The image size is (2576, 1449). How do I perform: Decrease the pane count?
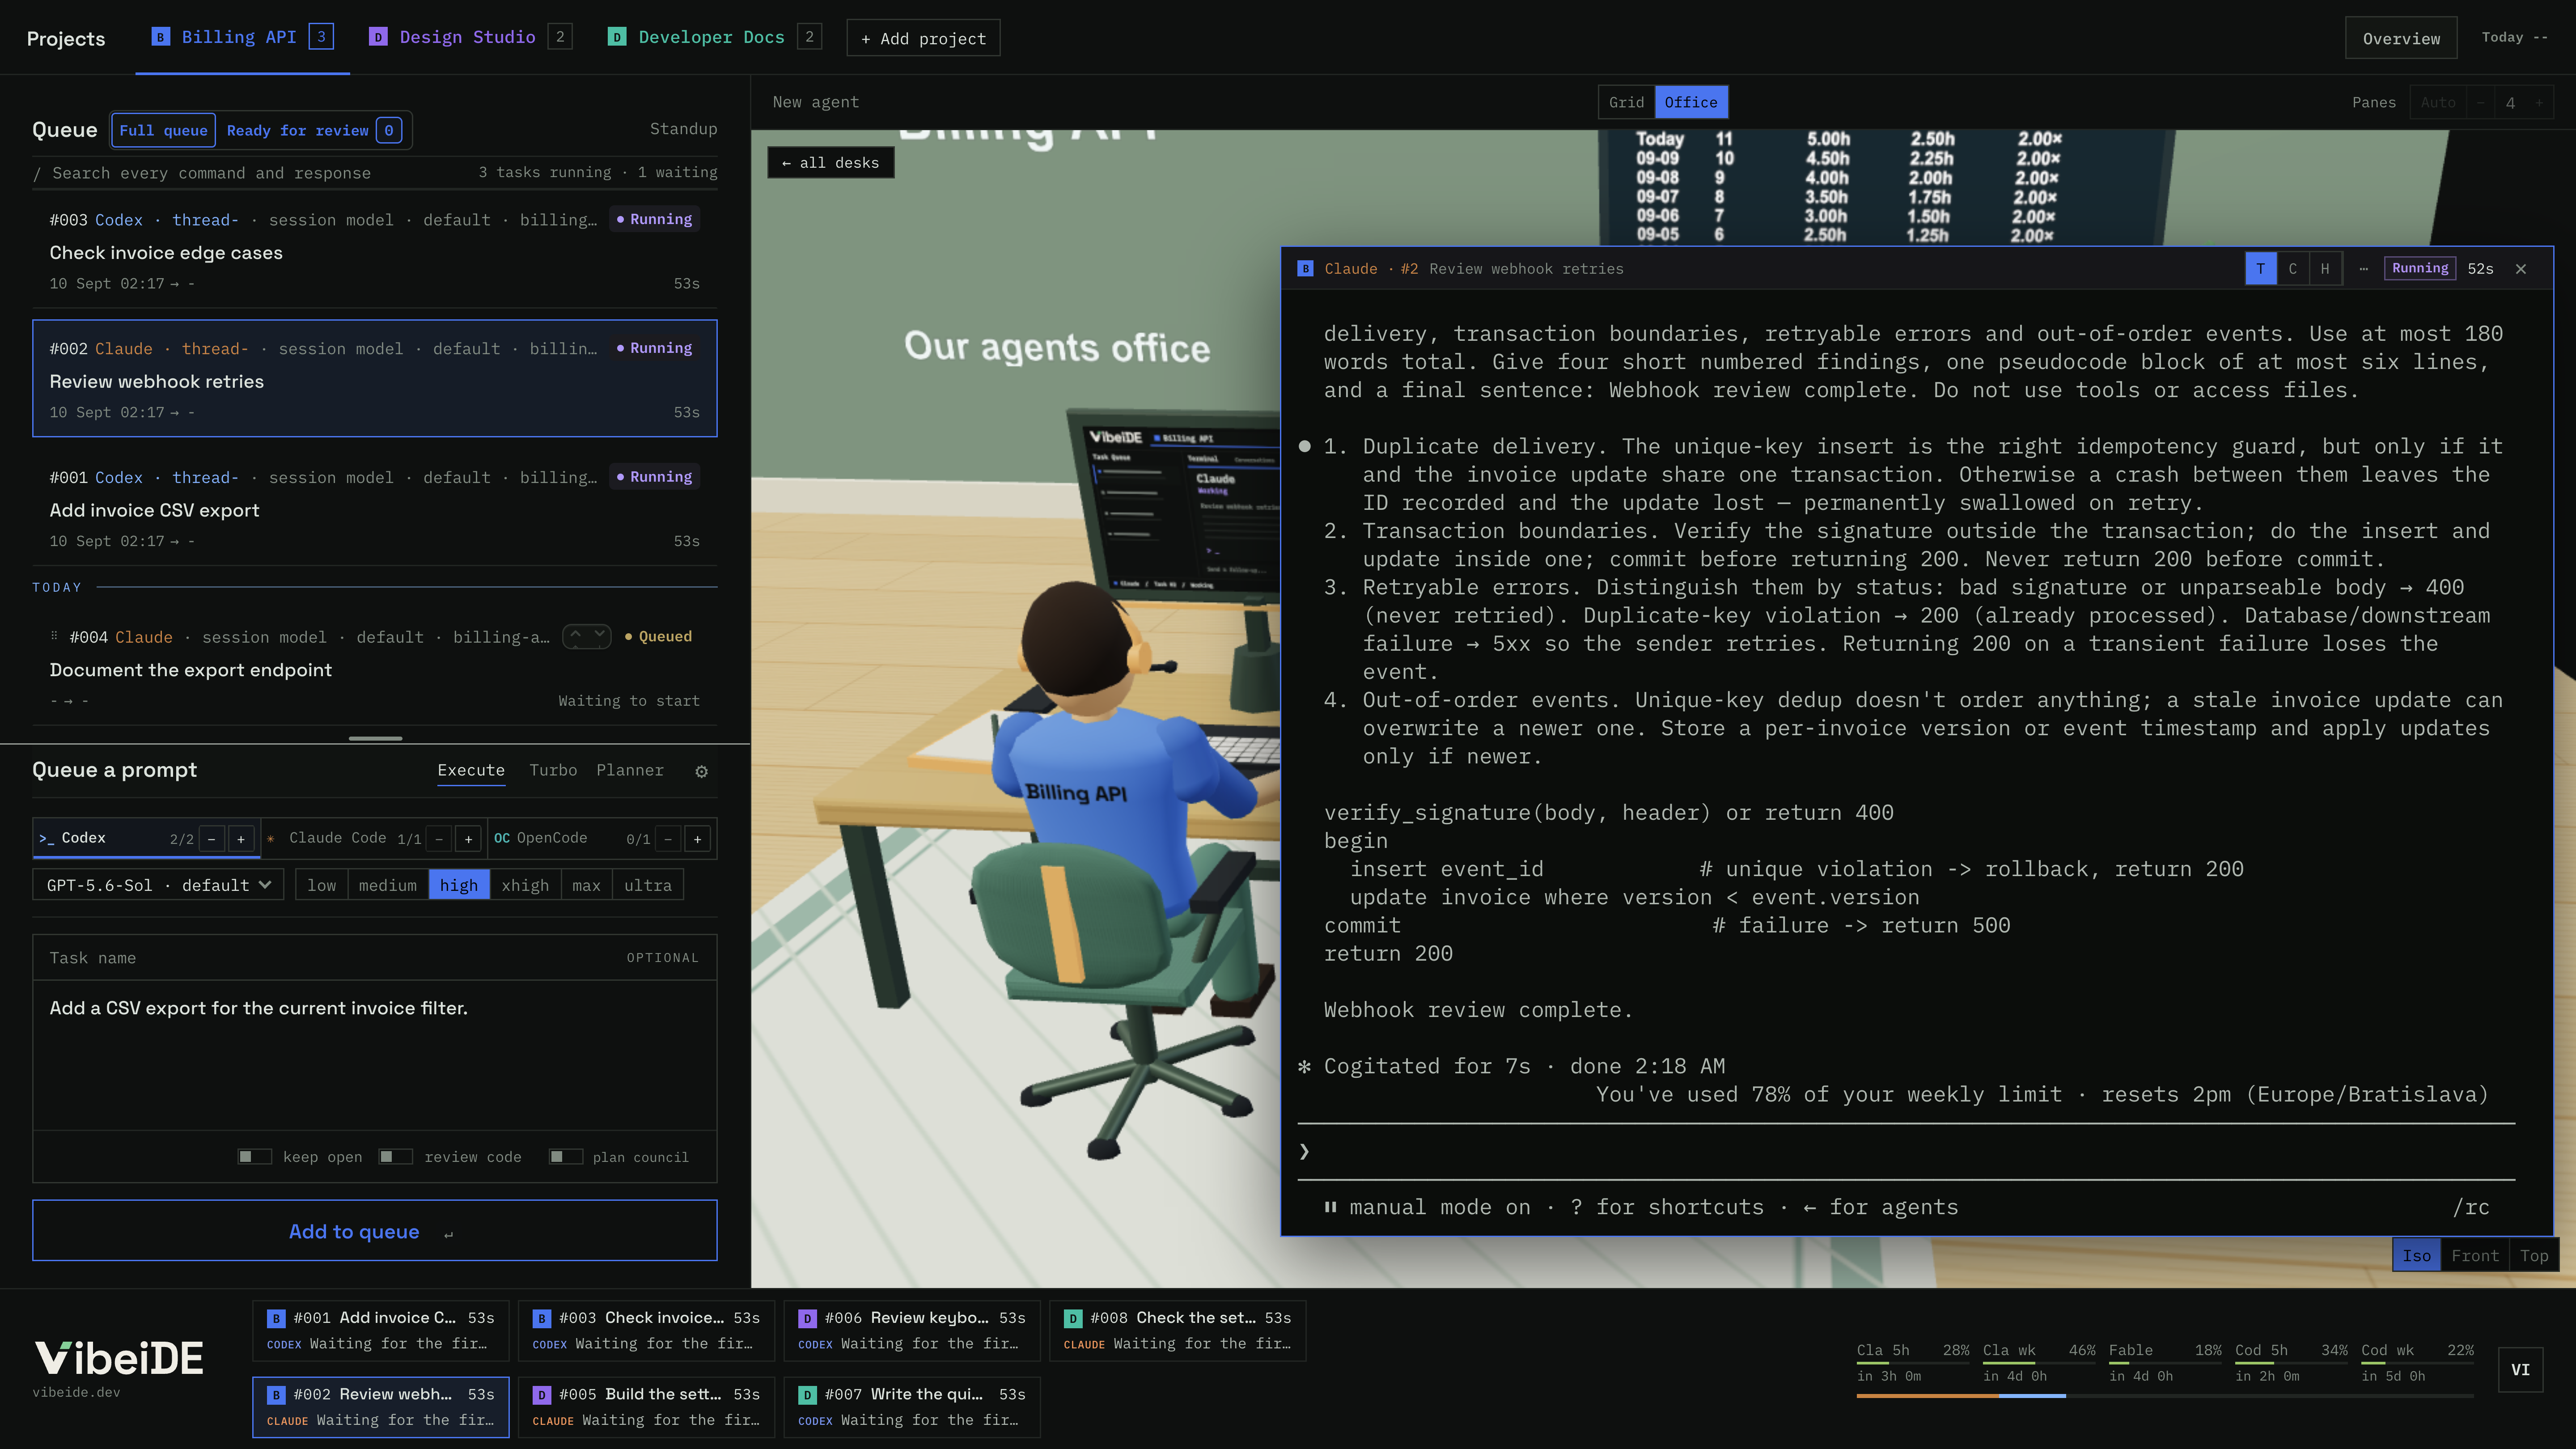tap(2481, 102)
